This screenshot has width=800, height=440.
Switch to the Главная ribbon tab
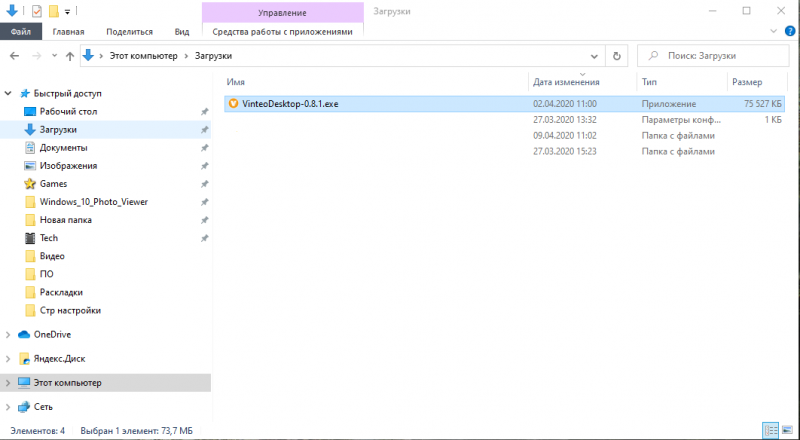coord(68,32)
